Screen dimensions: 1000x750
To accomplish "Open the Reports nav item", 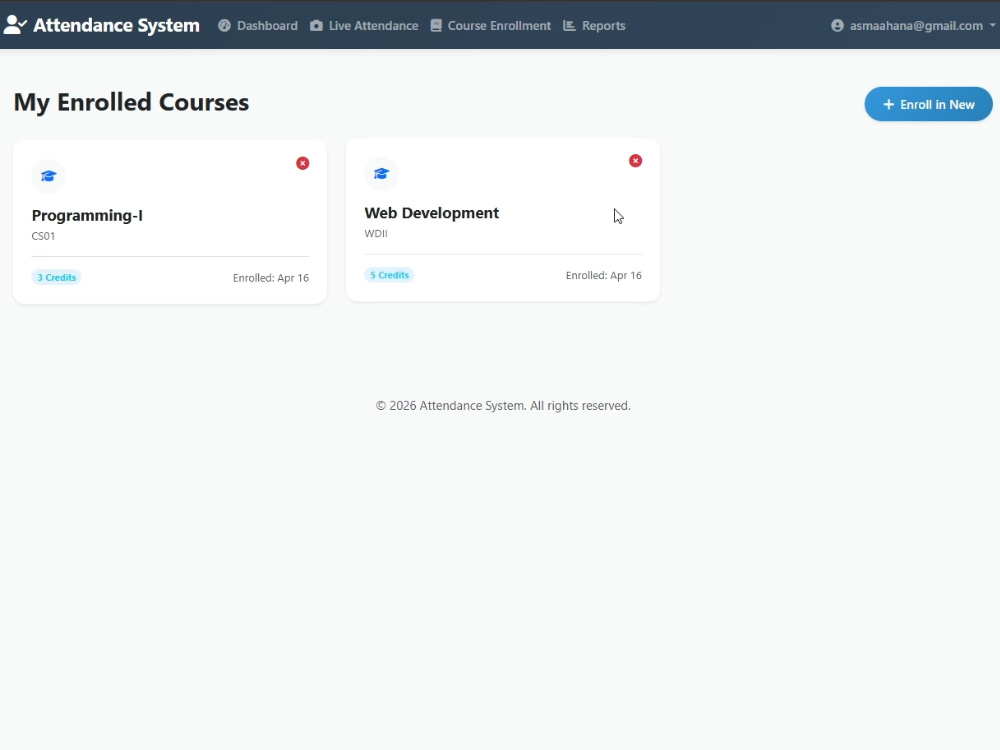I will click(594, 26).
